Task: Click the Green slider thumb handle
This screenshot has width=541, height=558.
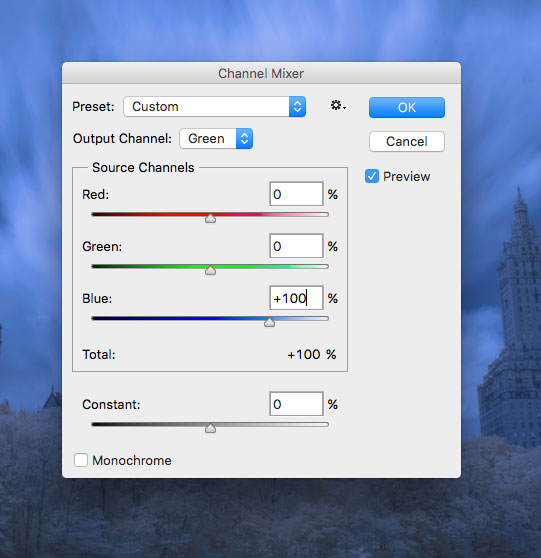Action: pos(210,270)
